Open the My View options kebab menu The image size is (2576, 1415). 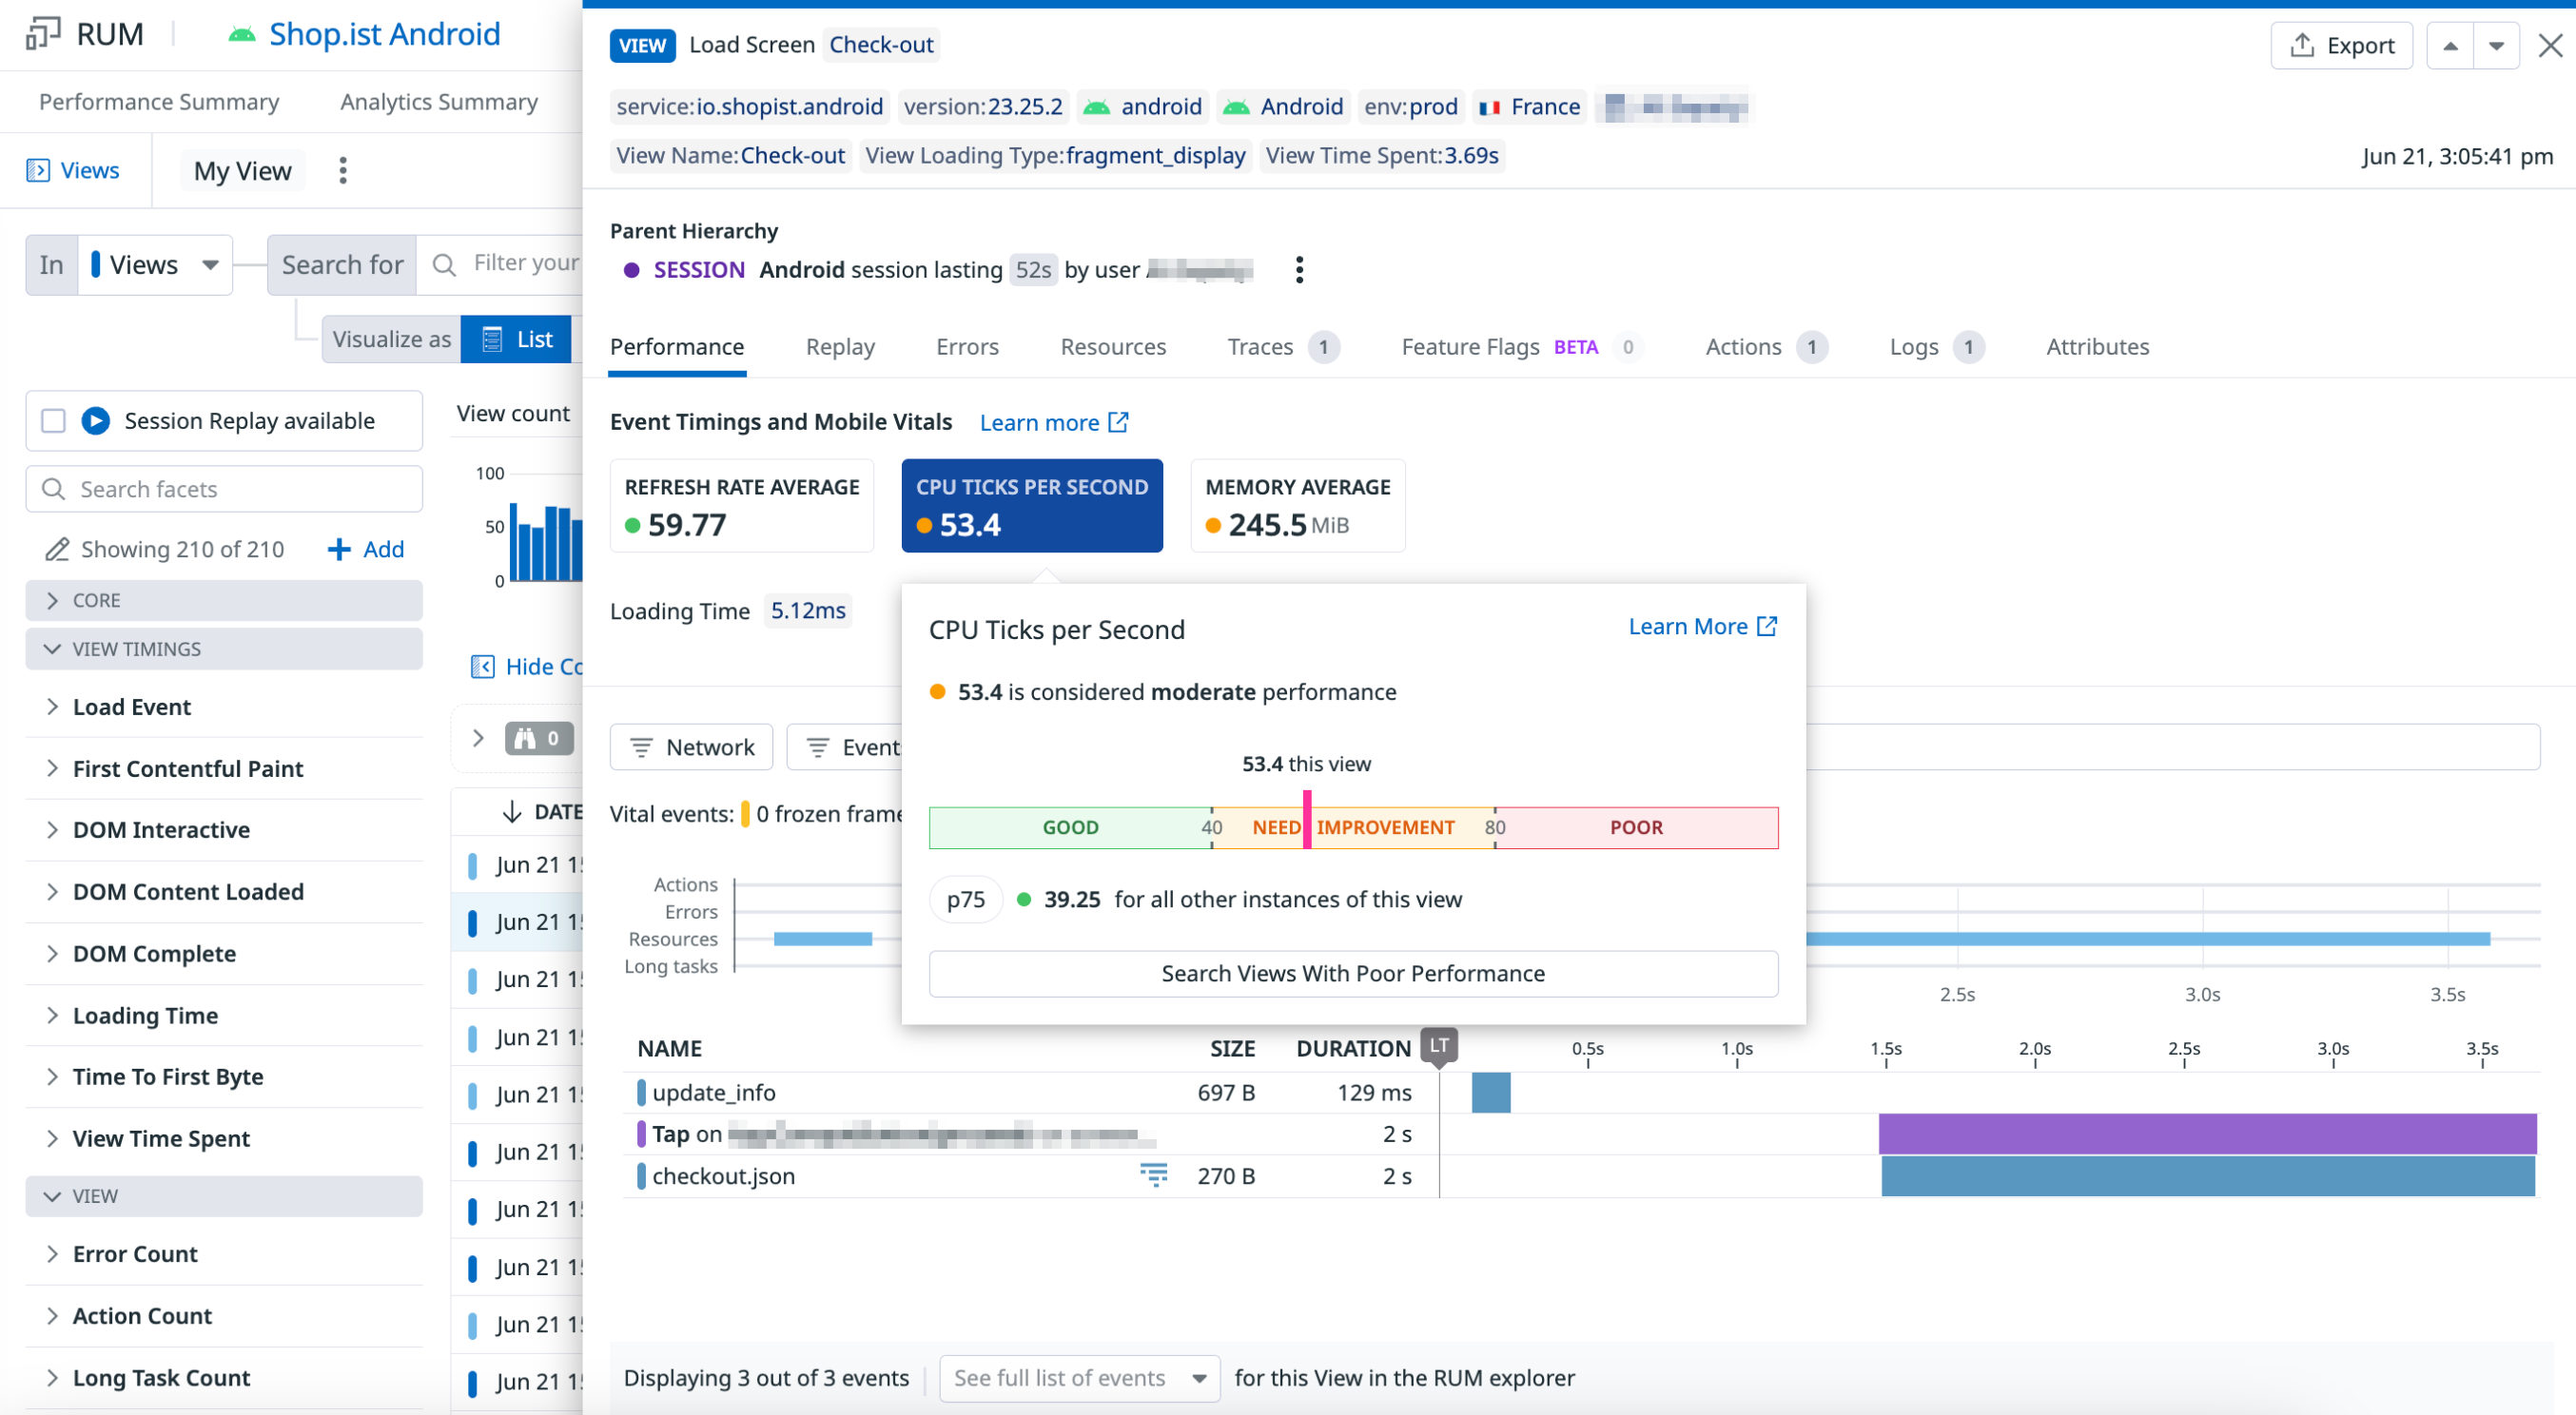coord(343,170)
